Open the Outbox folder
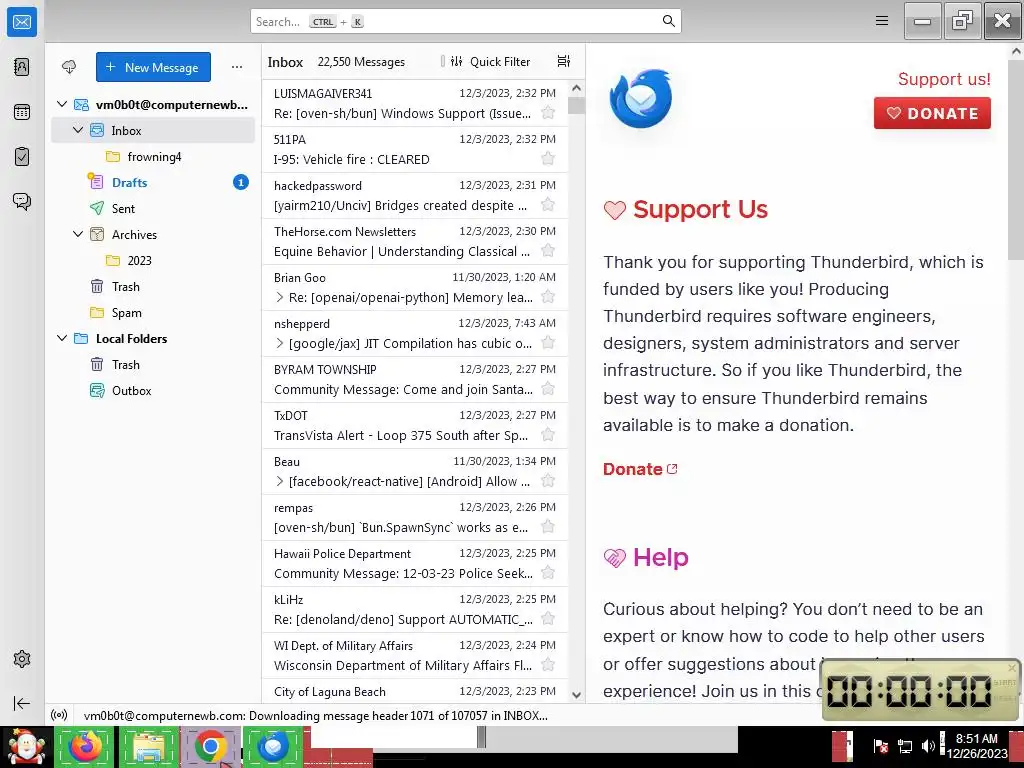The width and height of the screenshot is (1024, 768). click(153, 391)
